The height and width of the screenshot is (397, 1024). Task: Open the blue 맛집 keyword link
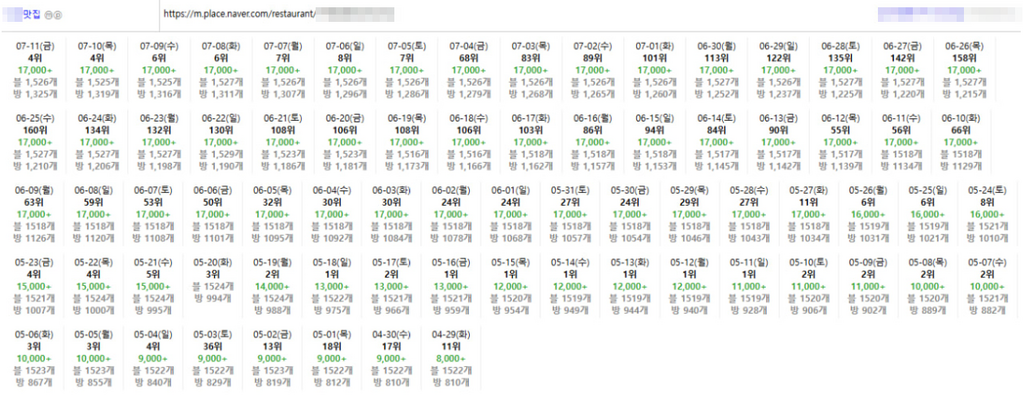[22, 13]
